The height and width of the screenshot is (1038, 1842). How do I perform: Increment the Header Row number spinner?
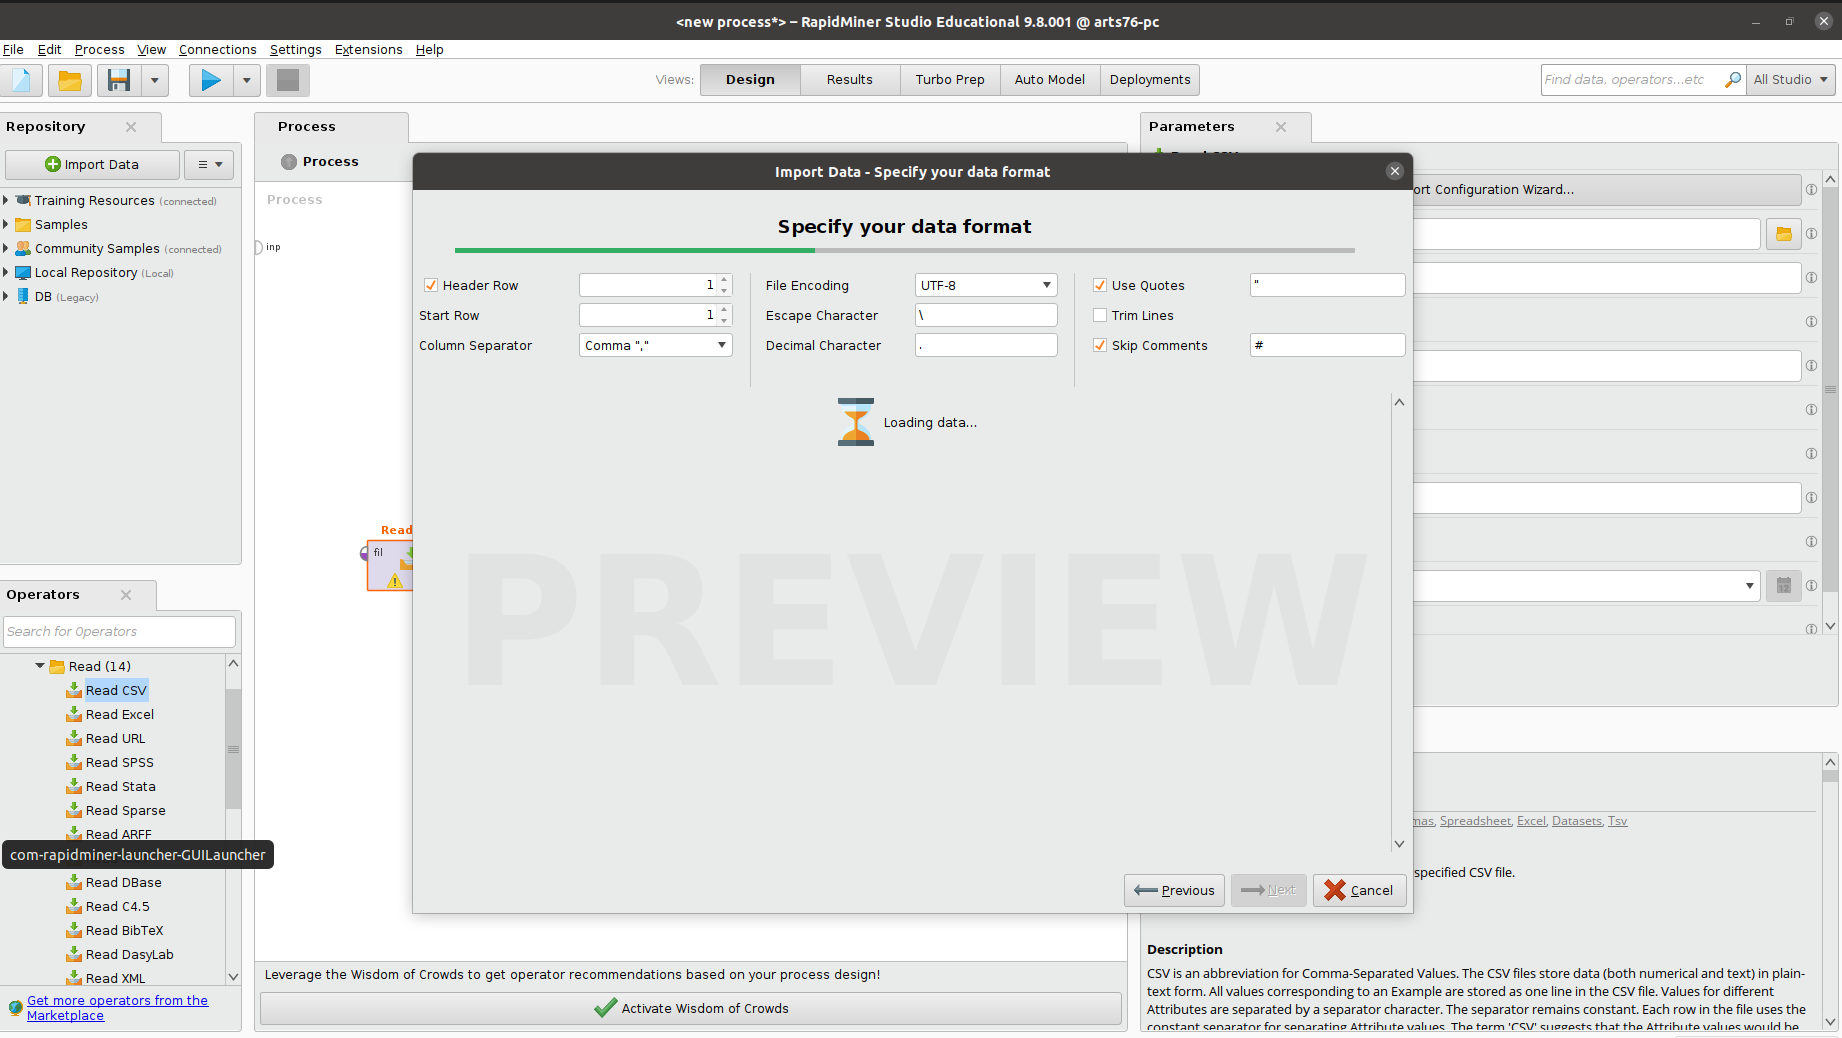click(x=725, y=280)
